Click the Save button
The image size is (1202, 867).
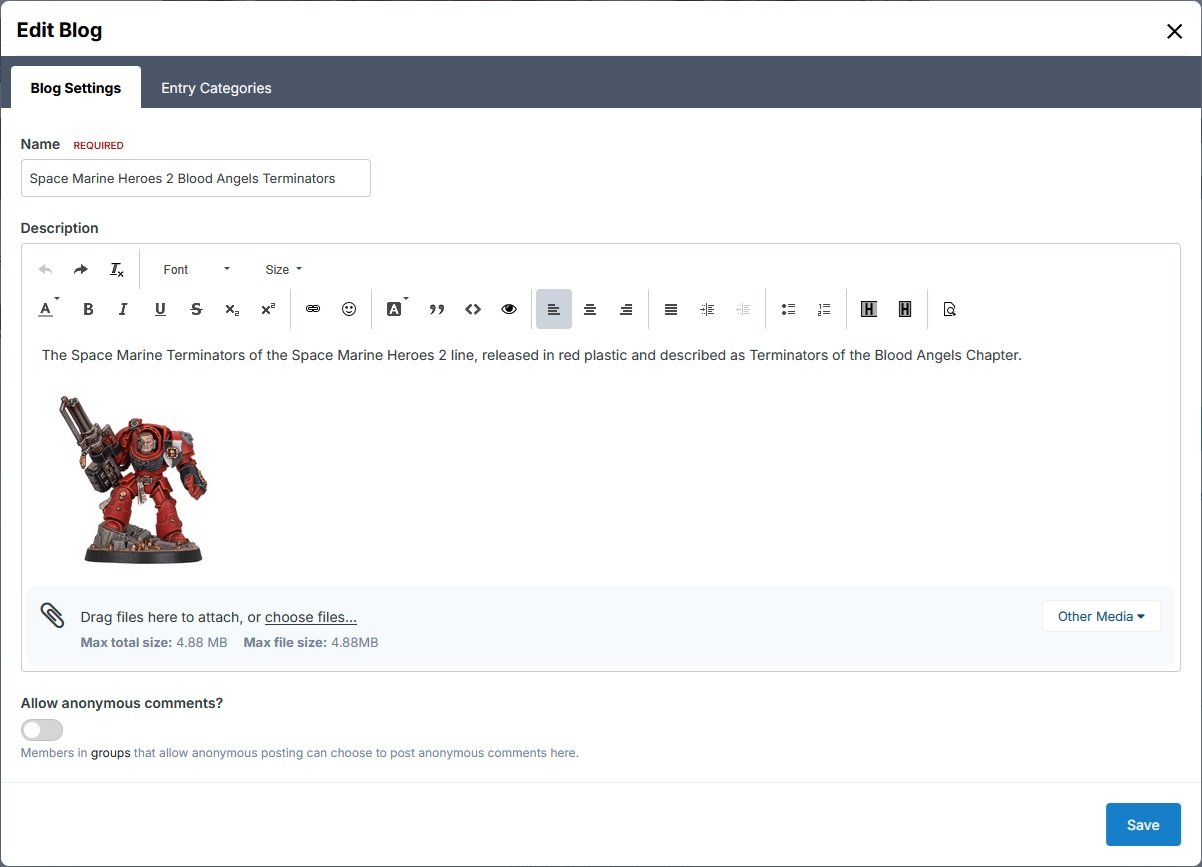(x=1143, y=825)
